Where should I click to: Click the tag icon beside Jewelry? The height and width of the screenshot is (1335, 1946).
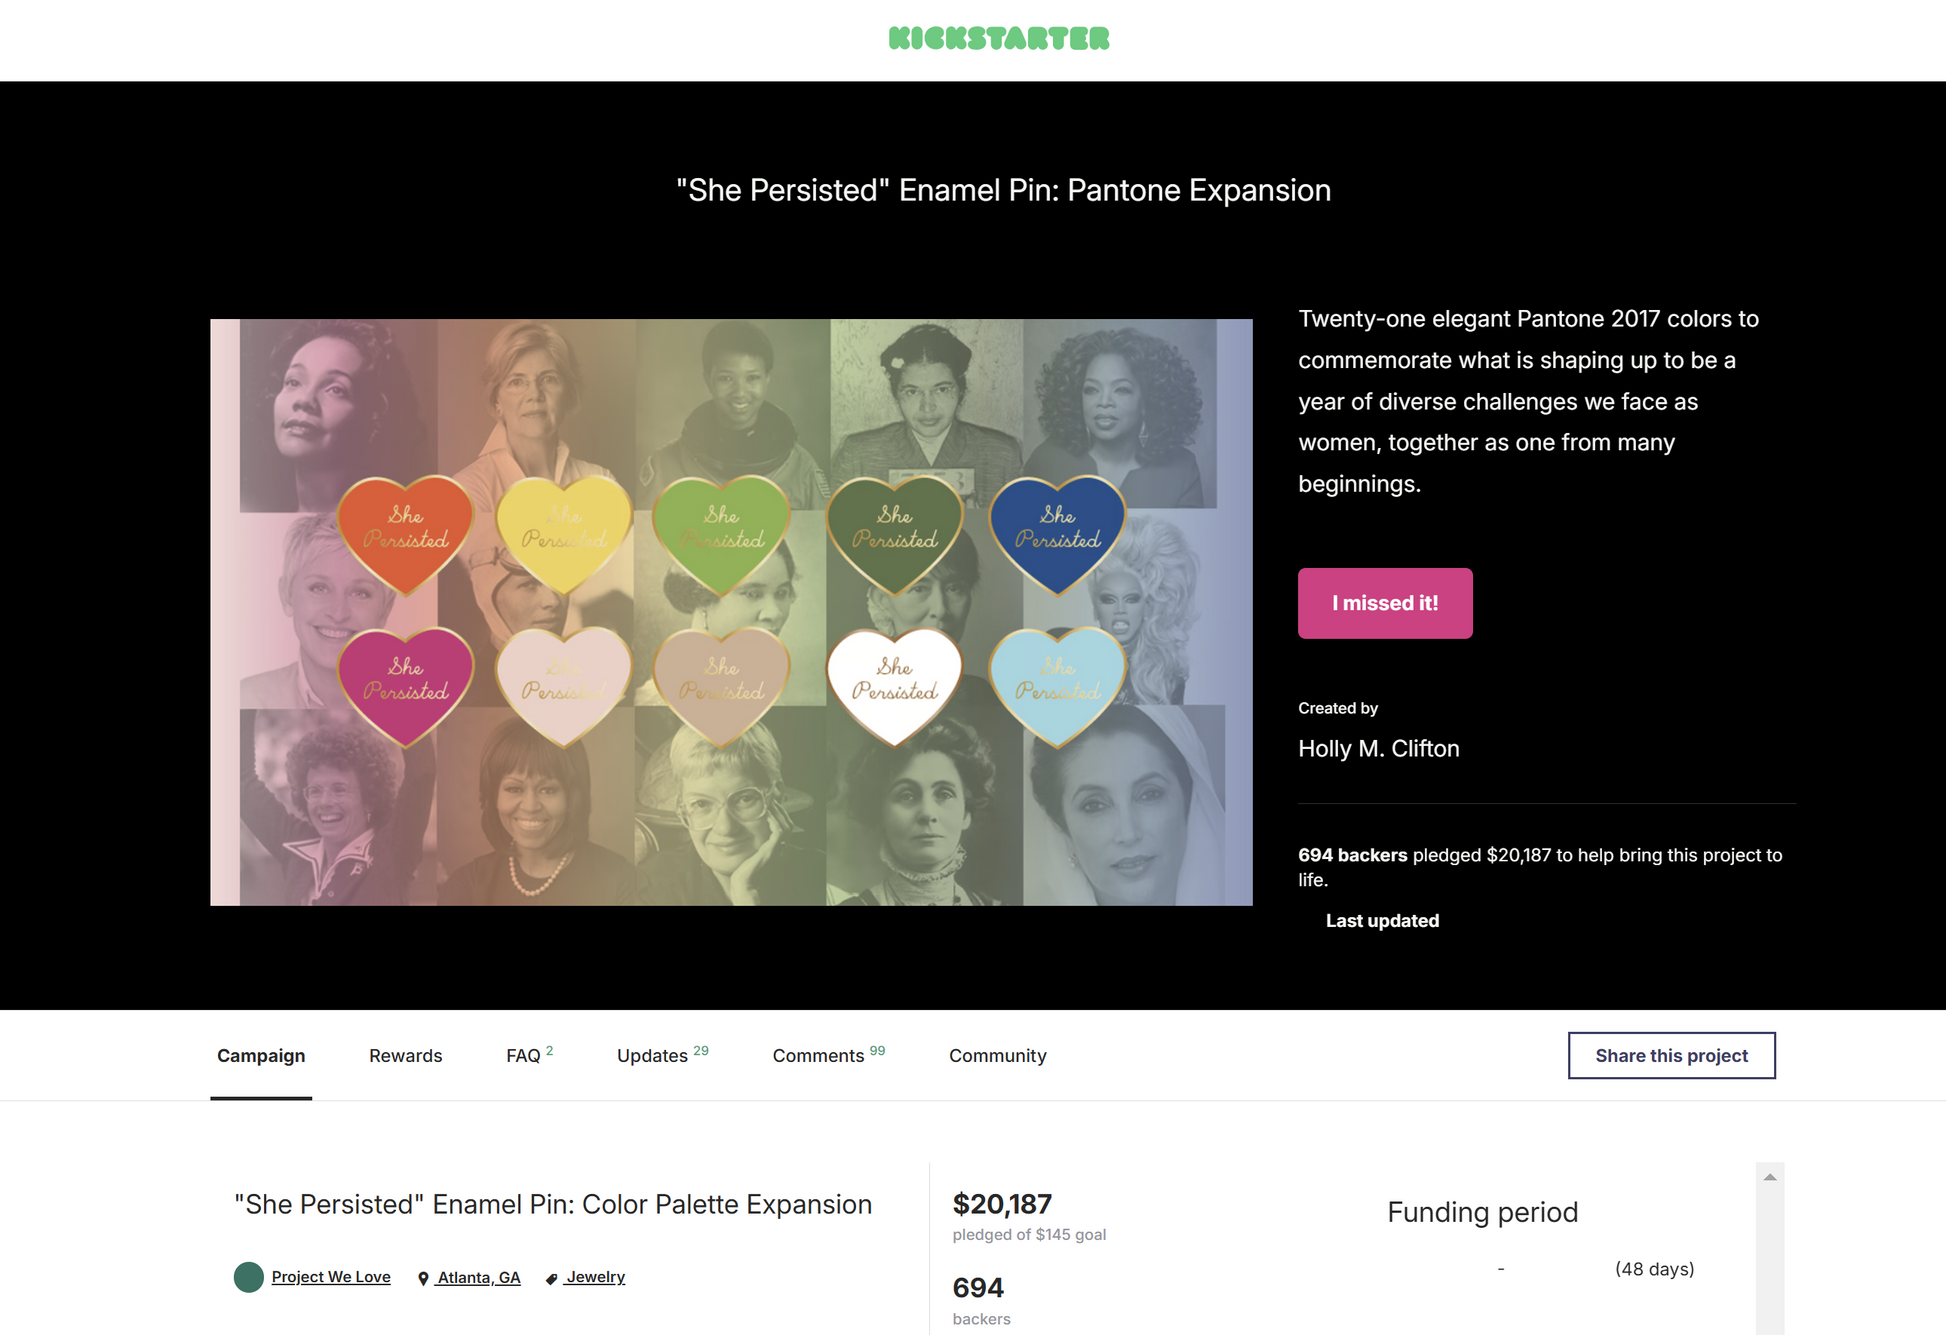pyautogui.click(x=551, y=1278)
